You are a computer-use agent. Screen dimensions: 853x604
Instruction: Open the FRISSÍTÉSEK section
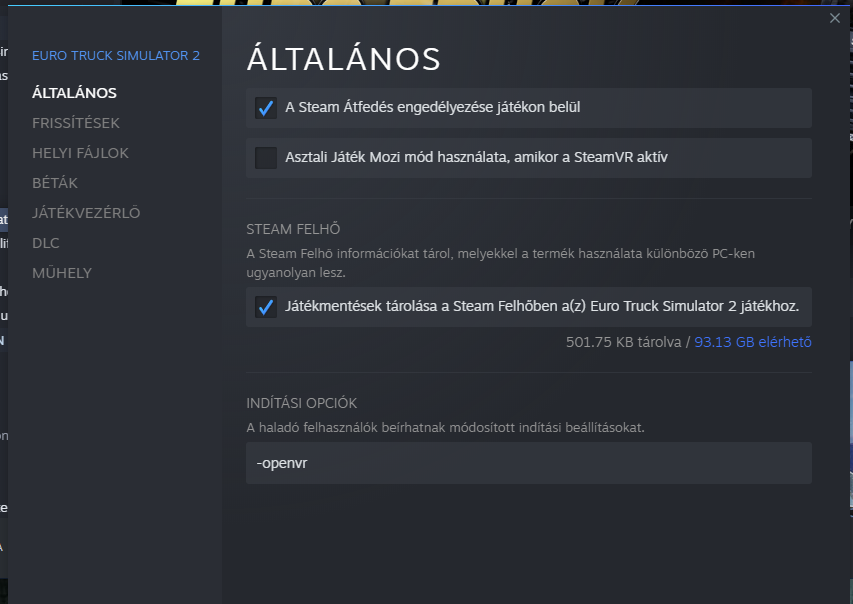point(76,123)
